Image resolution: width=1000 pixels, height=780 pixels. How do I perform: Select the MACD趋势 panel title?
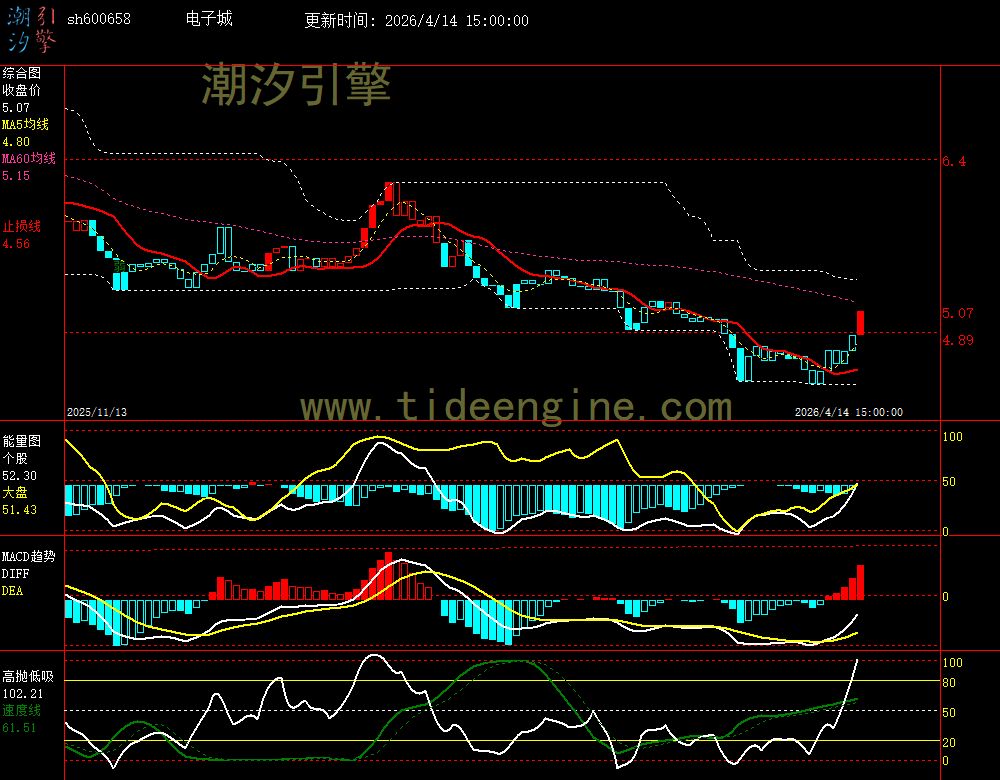pyautogui.click(x=28, y=555)
